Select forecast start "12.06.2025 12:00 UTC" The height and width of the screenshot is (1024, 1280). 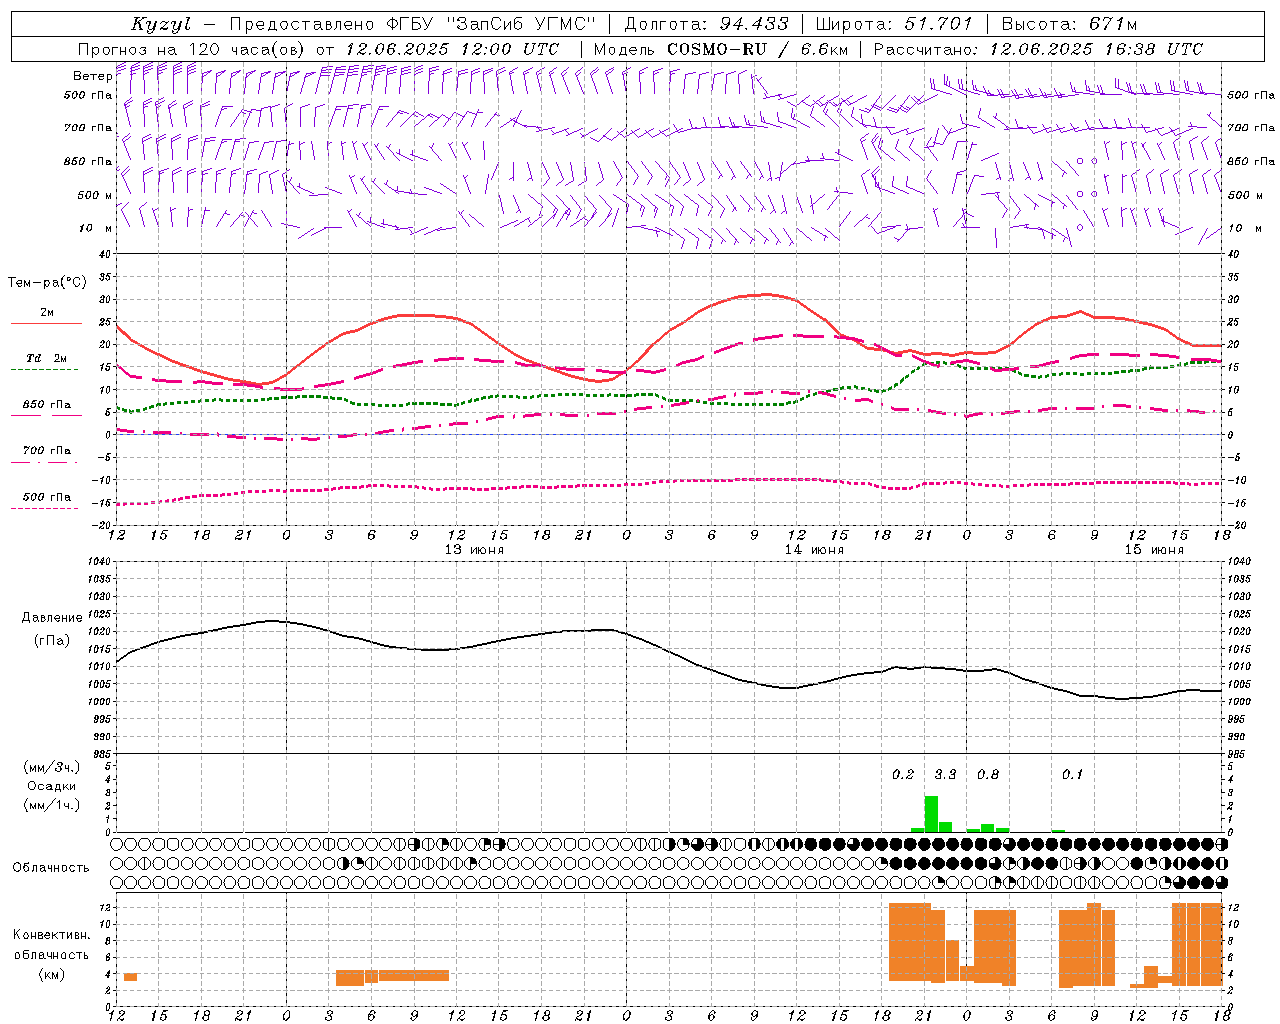pos(452,49)
